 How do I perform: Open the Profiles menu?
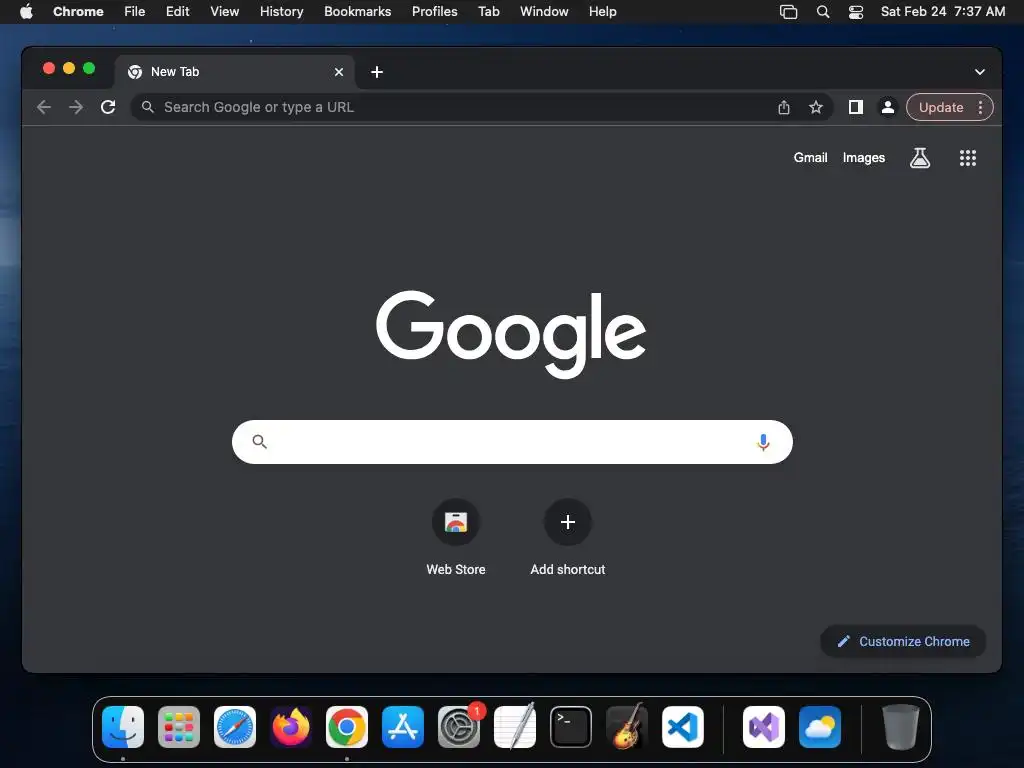(434, 11)
